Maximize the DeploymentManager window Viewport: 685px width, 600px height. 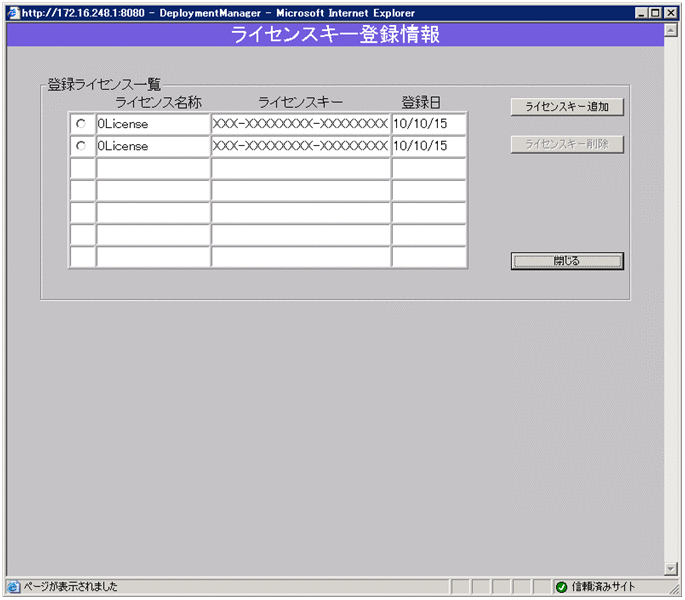[x=655, y=13]
